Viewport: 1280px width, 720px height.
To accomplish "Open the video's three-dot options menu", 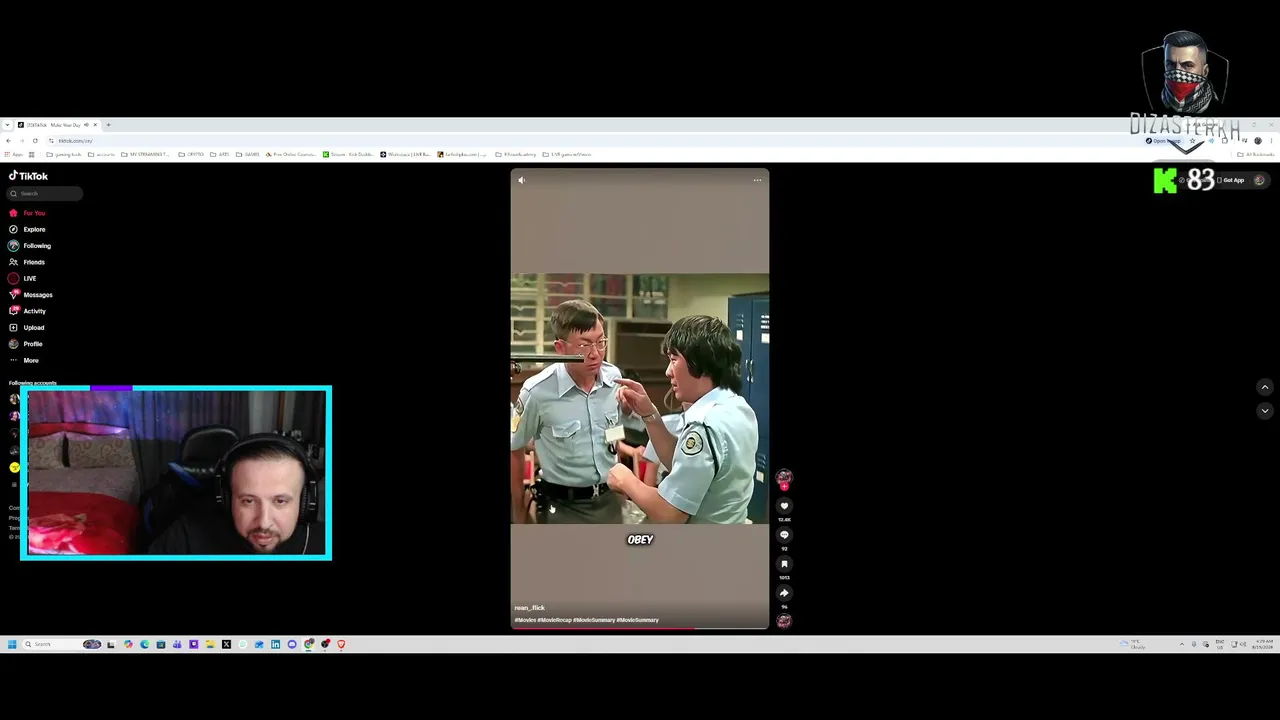I will point(757,180).
